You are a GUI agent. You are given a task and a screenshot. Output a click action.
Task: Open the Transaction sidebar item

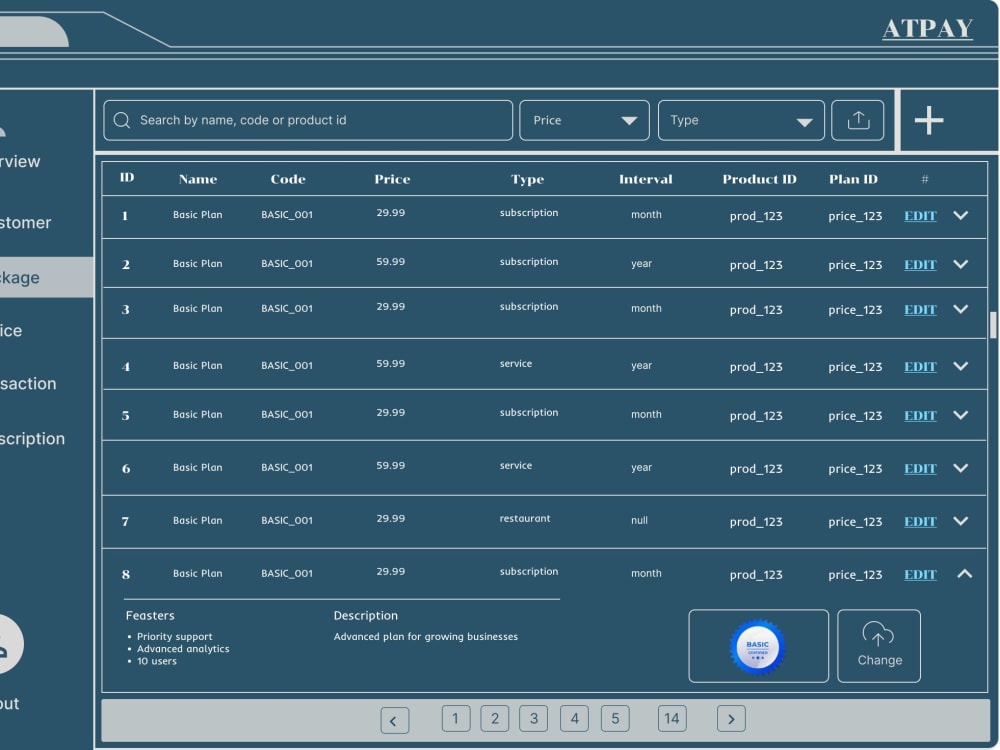click(28, 383)
